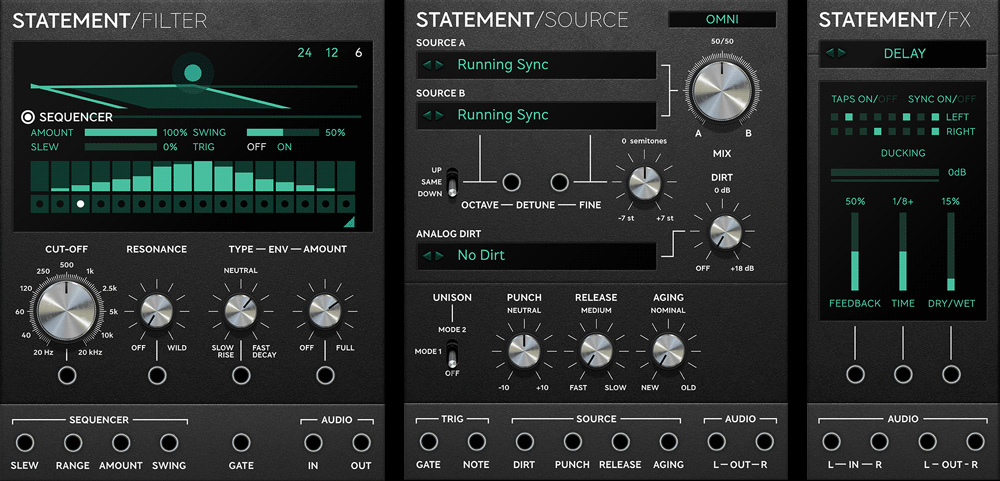
Task: Select previous Source B waveform arrow
Action: click(427, 115)
